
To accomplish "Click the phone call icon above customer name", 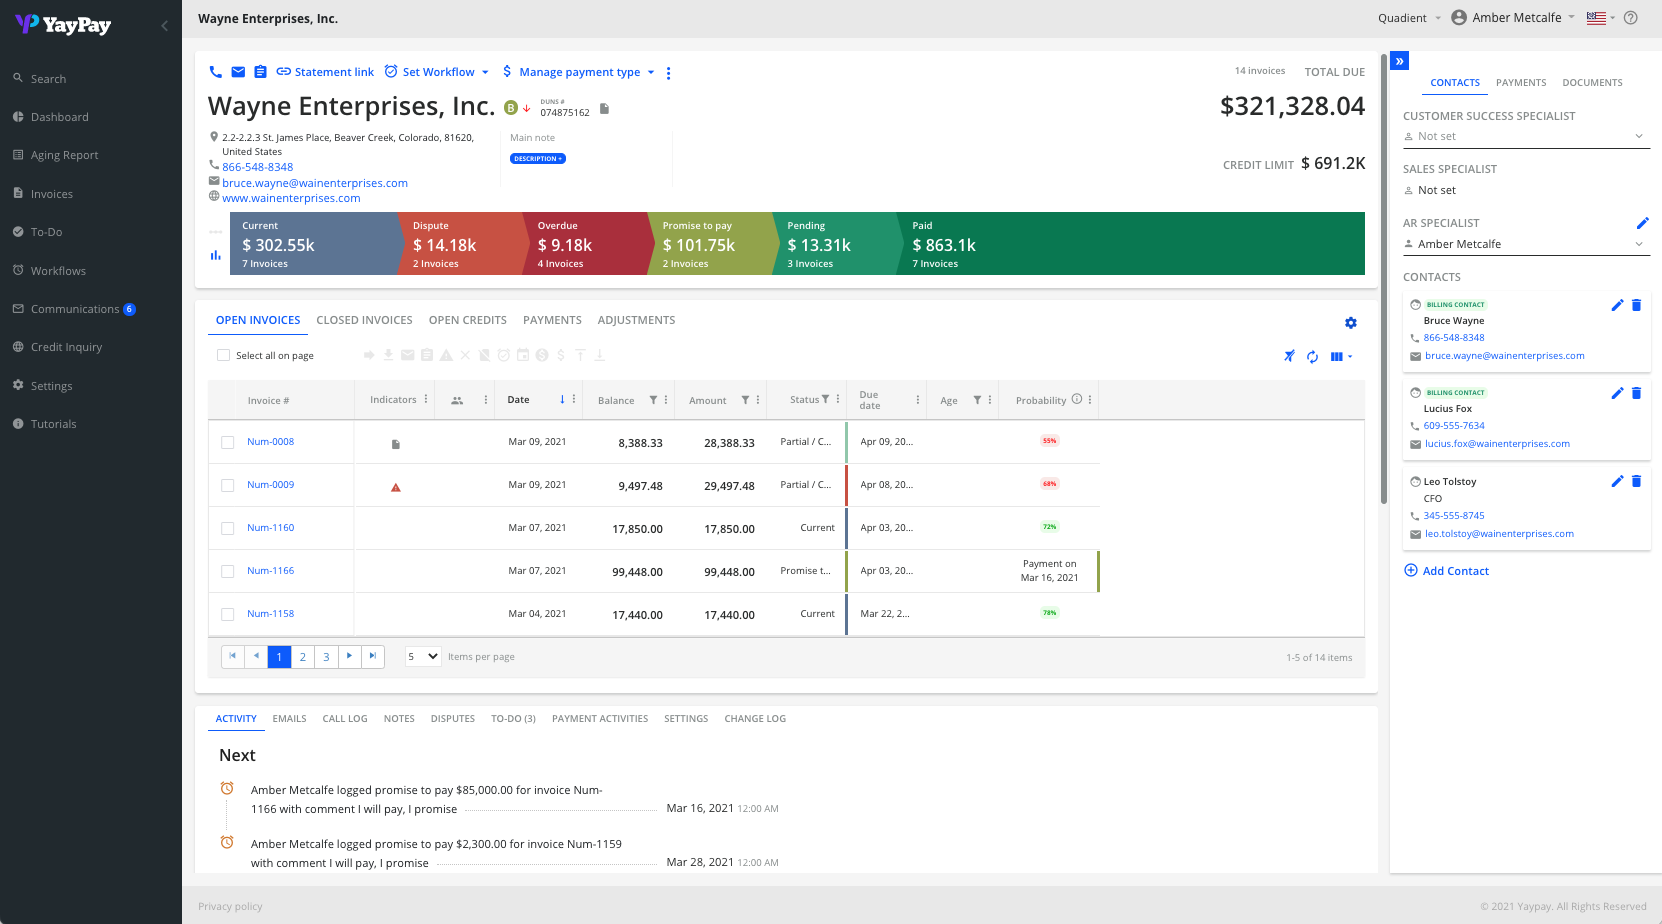I will pos(215,72).
